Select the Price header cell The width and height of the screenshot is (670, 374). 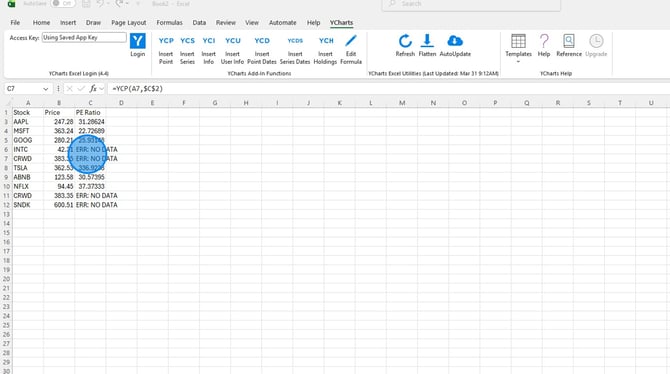(x=59, y=112)
